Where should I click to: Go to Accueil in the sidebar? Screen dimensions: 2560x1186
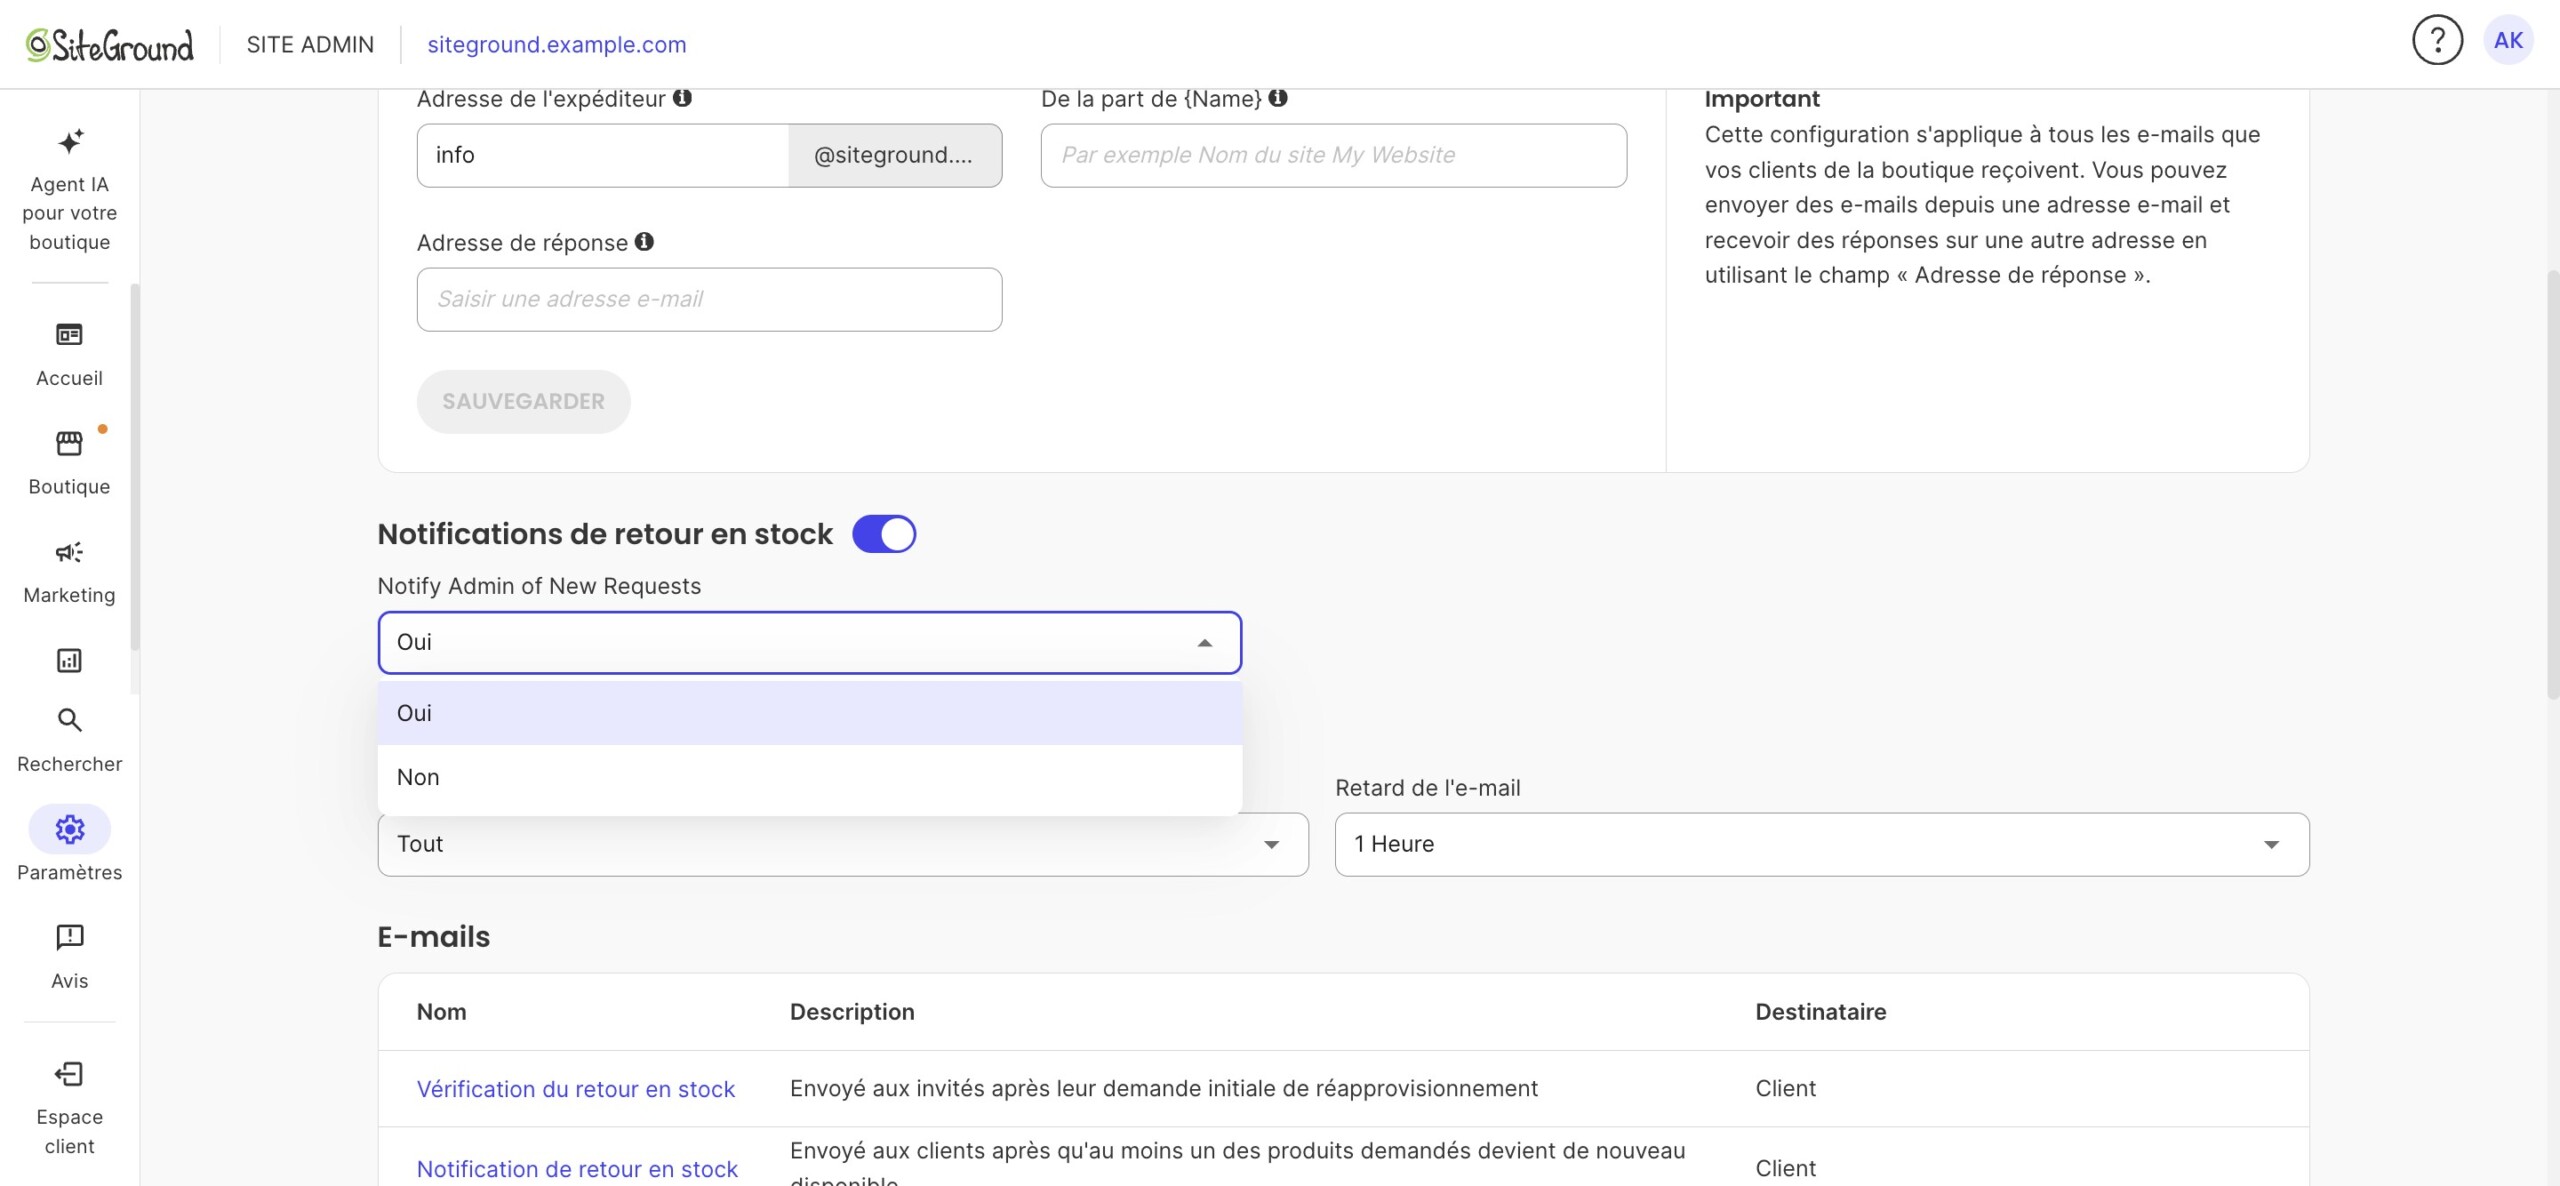pyautogui.click(x=69, y=355)
